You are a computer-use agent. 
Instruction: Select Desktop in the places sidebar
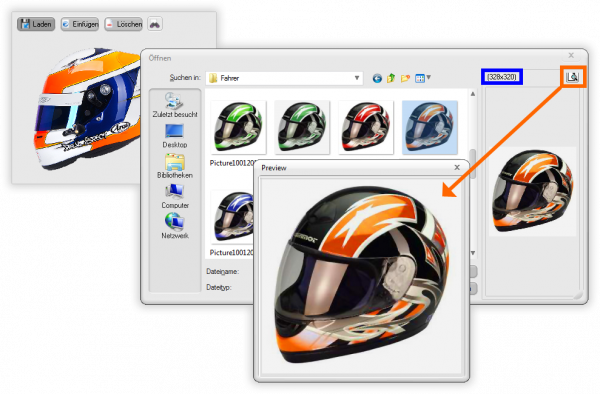pyautogui.click(x=175, y=136)
